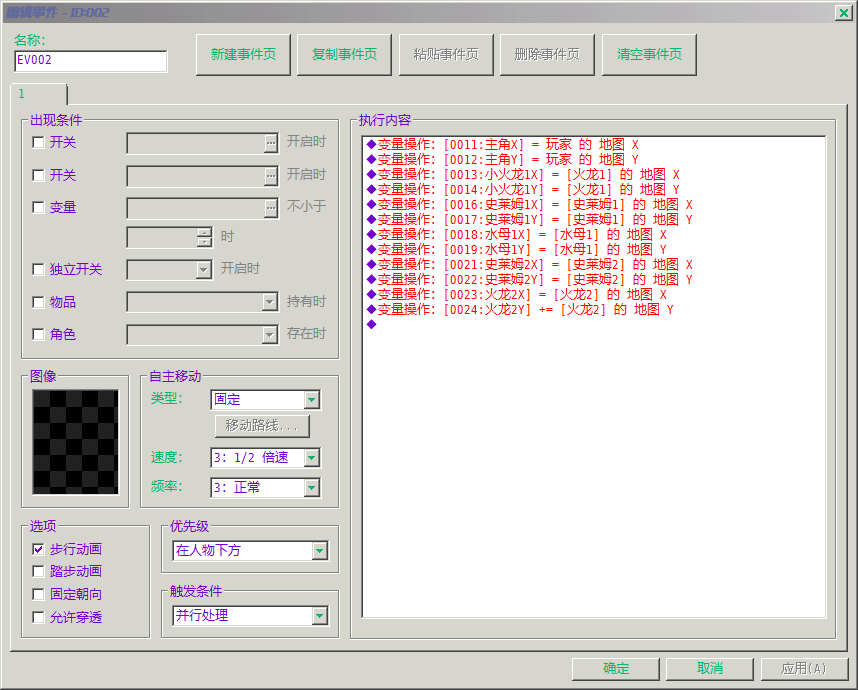This screenshot has height=690, width=858.
Task: Enable the 变量 condition checkbox
Action: pyautogui.click(x=38, y=207)
